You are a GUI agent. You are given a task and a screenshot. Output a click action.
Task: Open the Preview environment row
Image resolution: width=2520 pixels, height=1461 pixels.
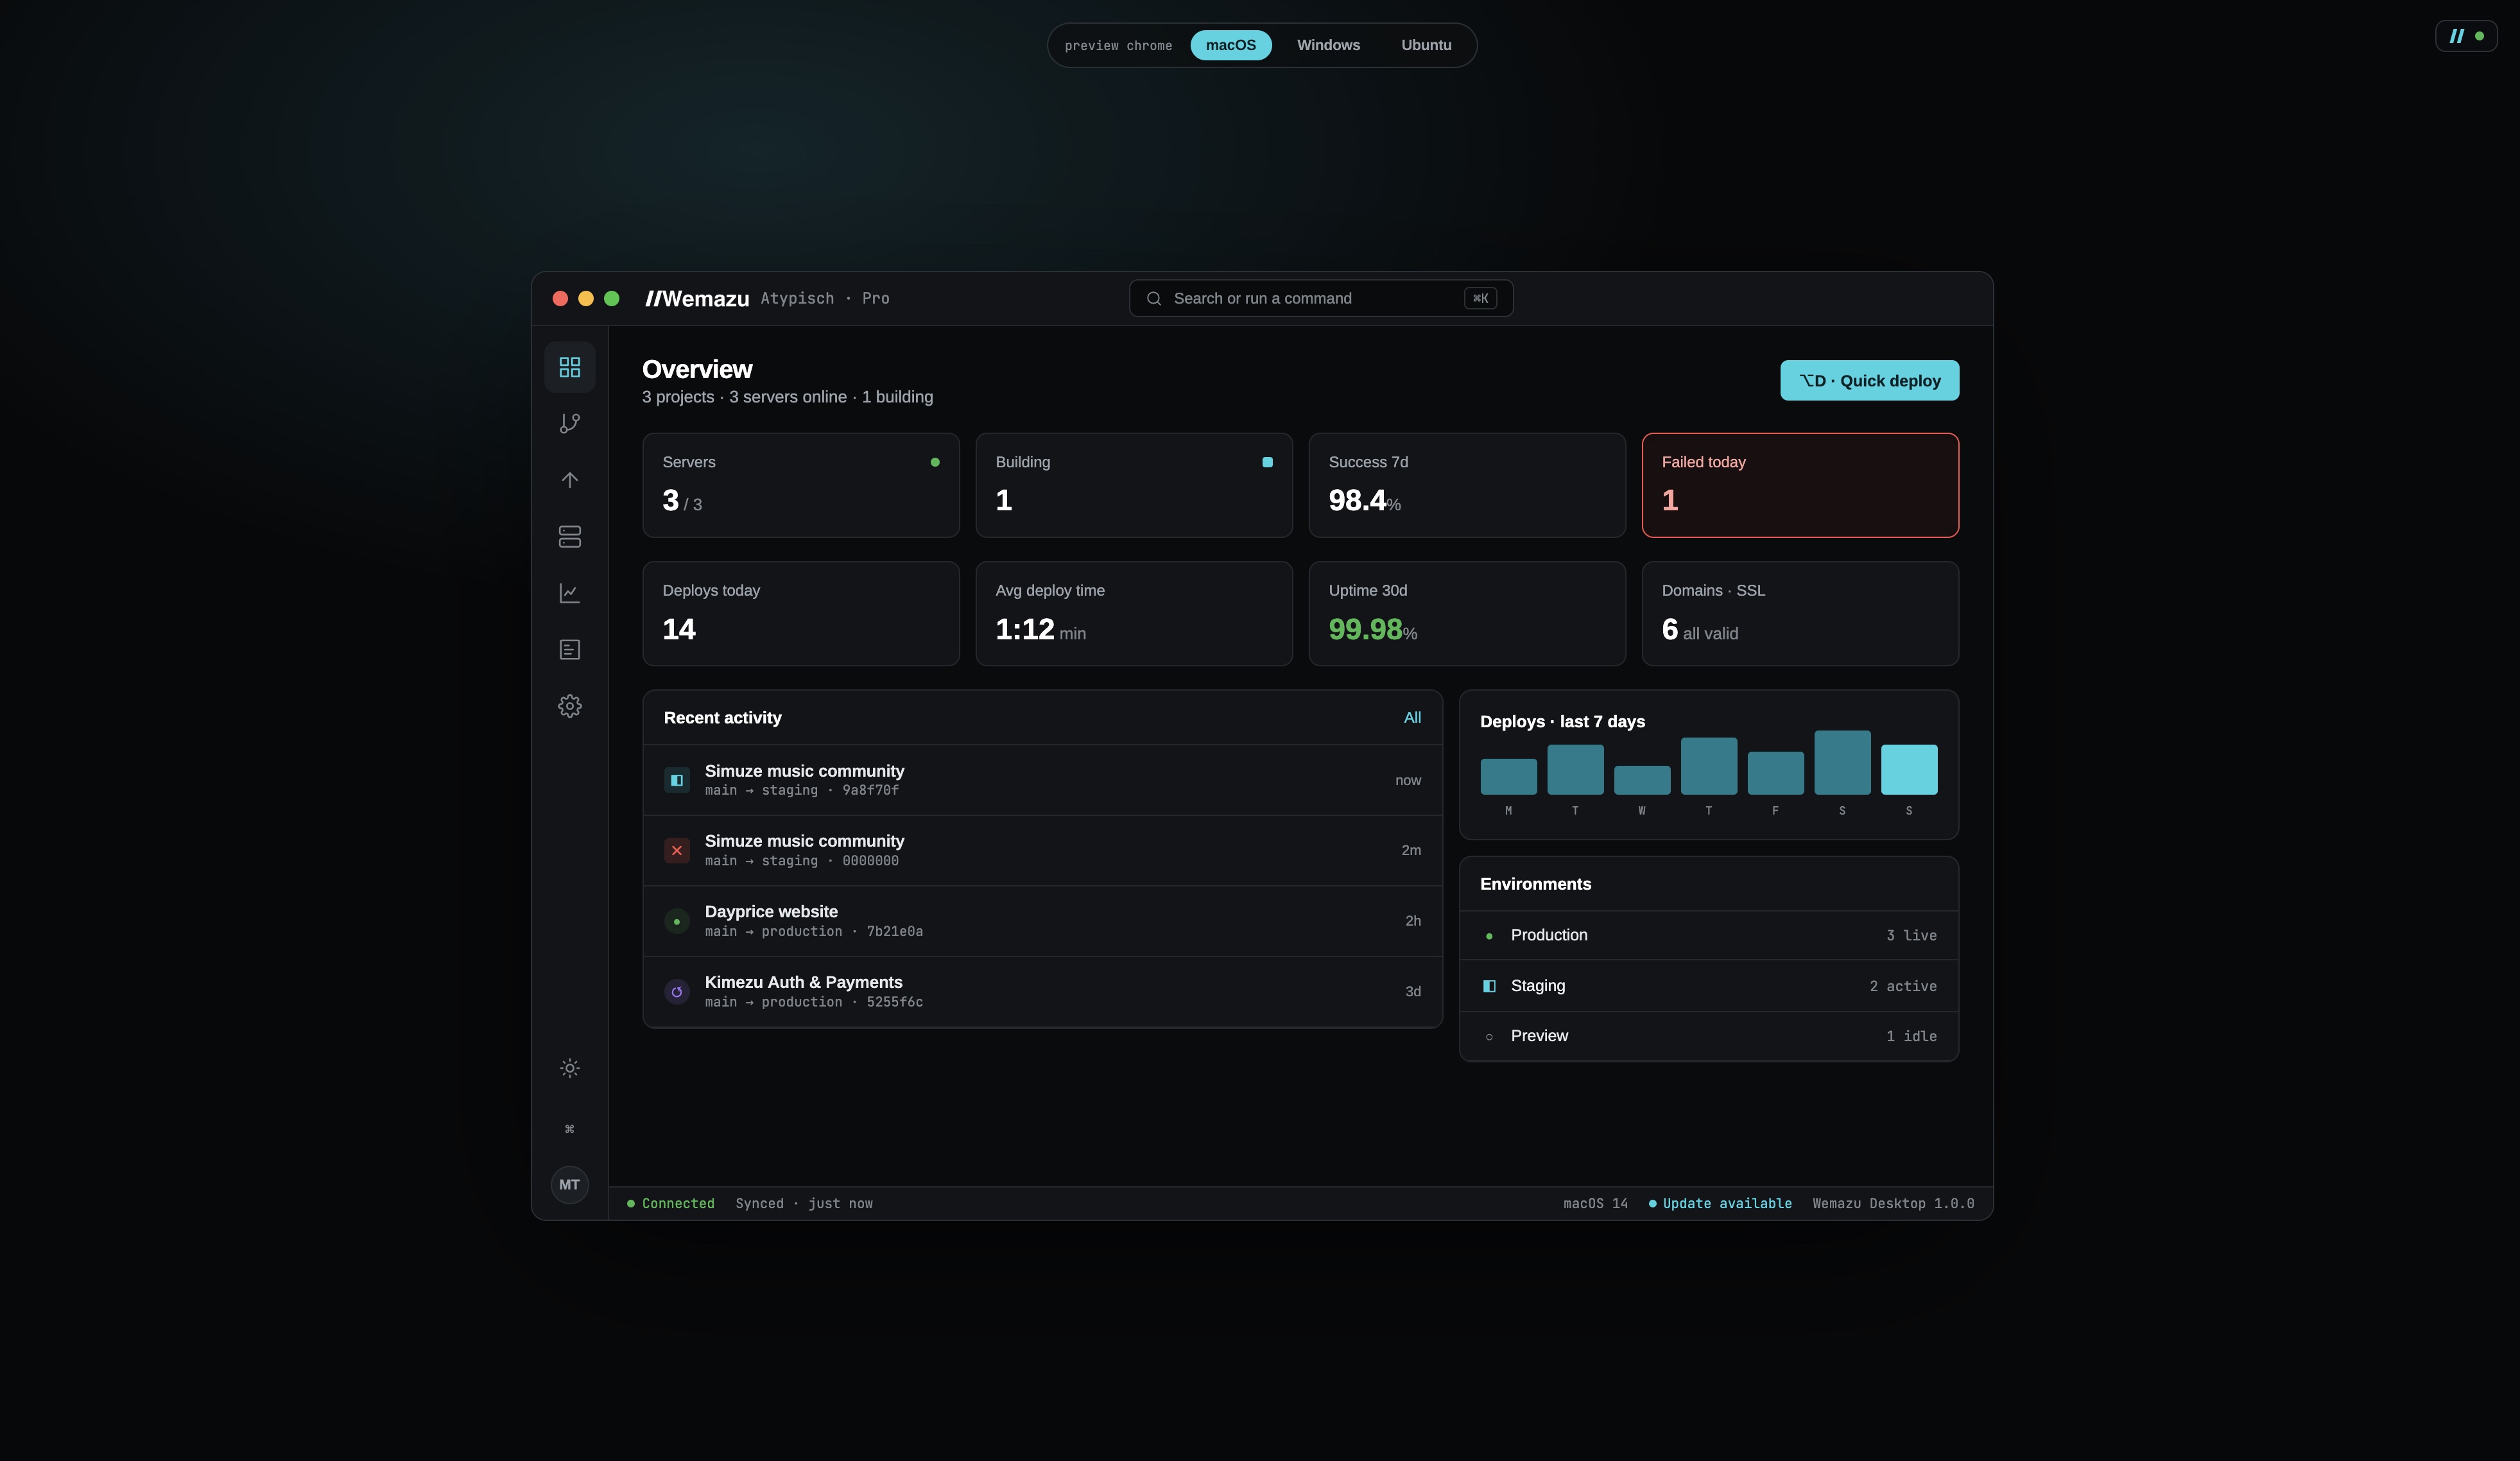pyautogui.click(x=1708, y=1036)
